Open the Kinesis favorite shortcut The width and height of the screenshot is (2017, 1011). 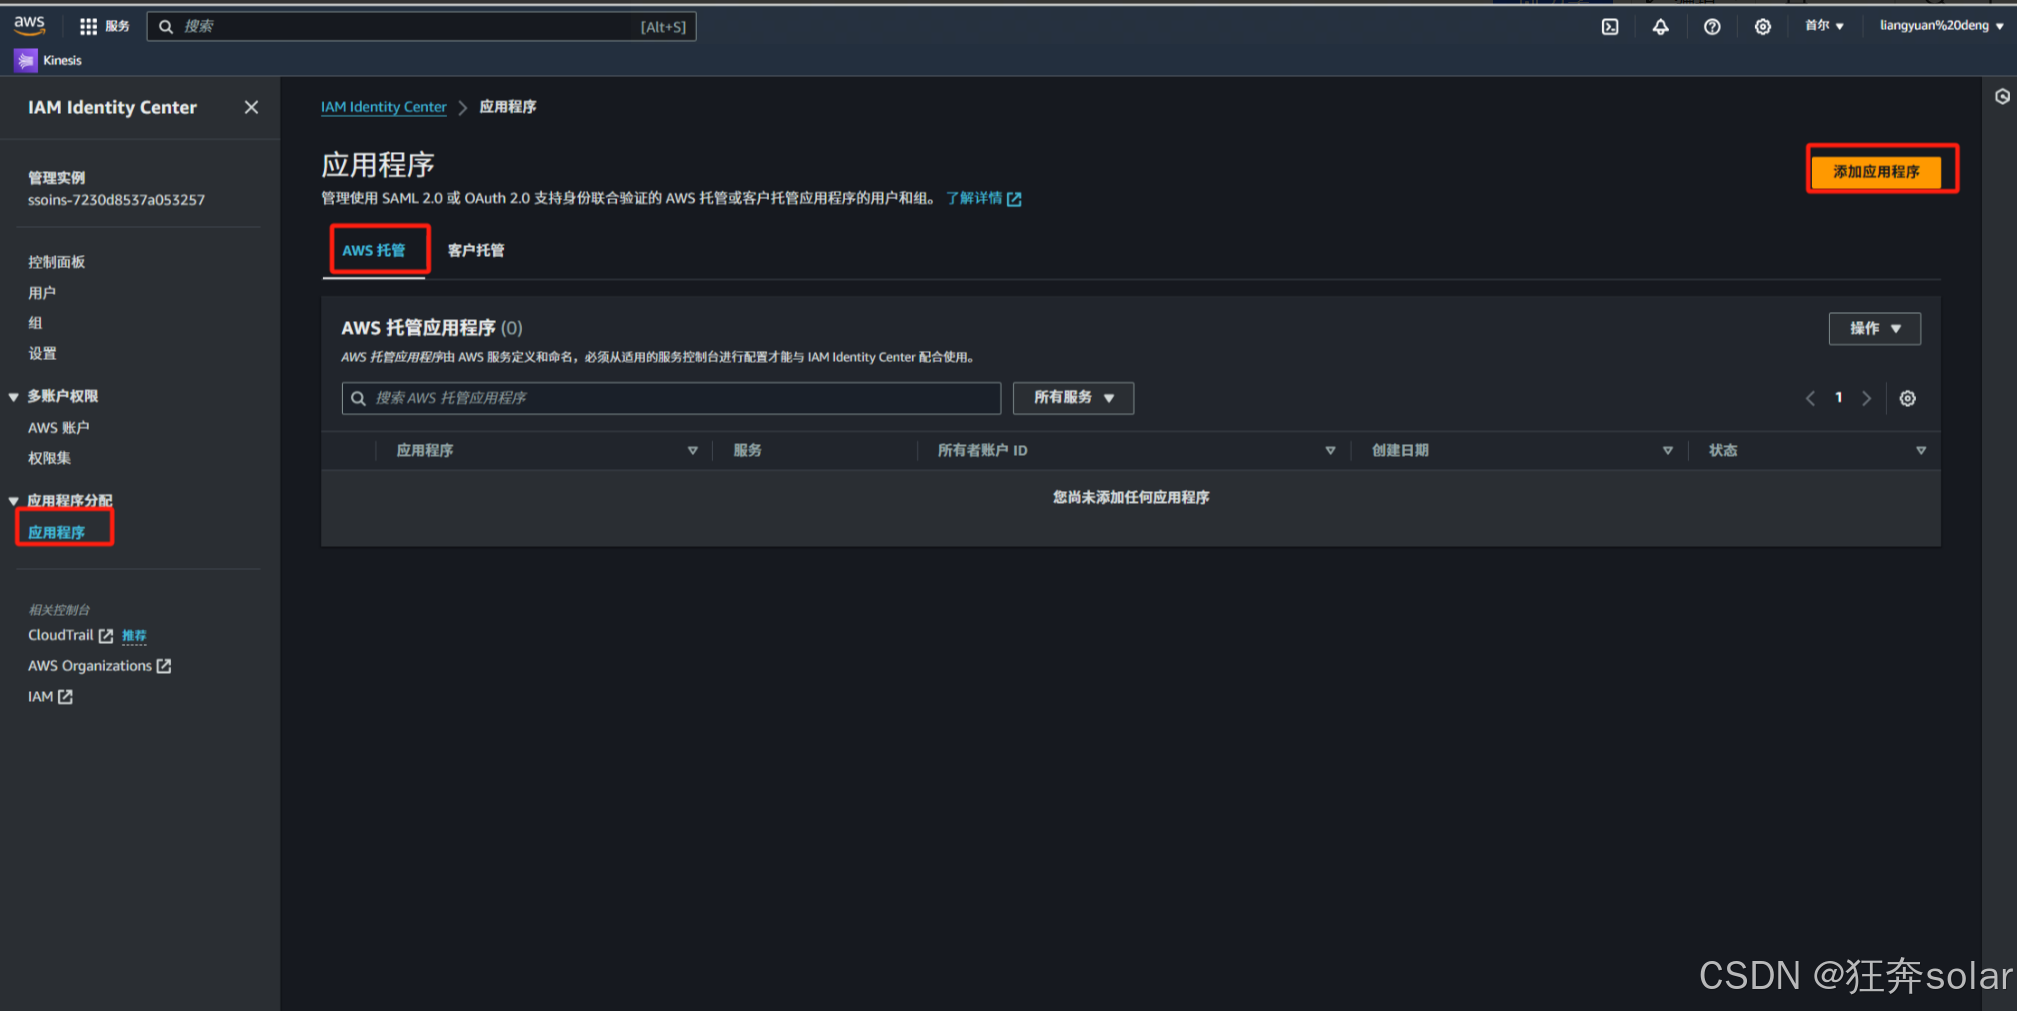pyautogui.click(x=49, y=61)
